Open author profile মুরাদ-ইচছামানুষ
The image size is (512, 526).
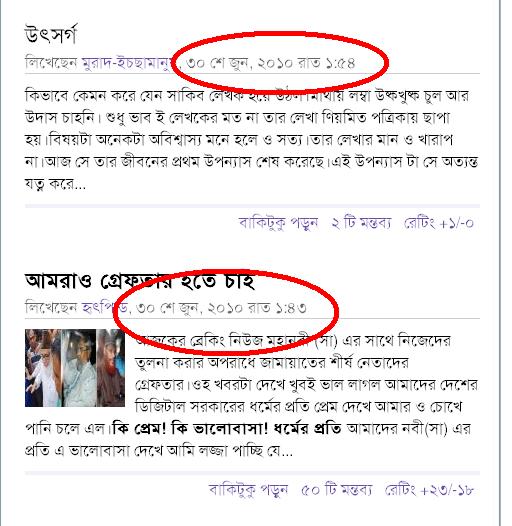[x=129, y=63]
